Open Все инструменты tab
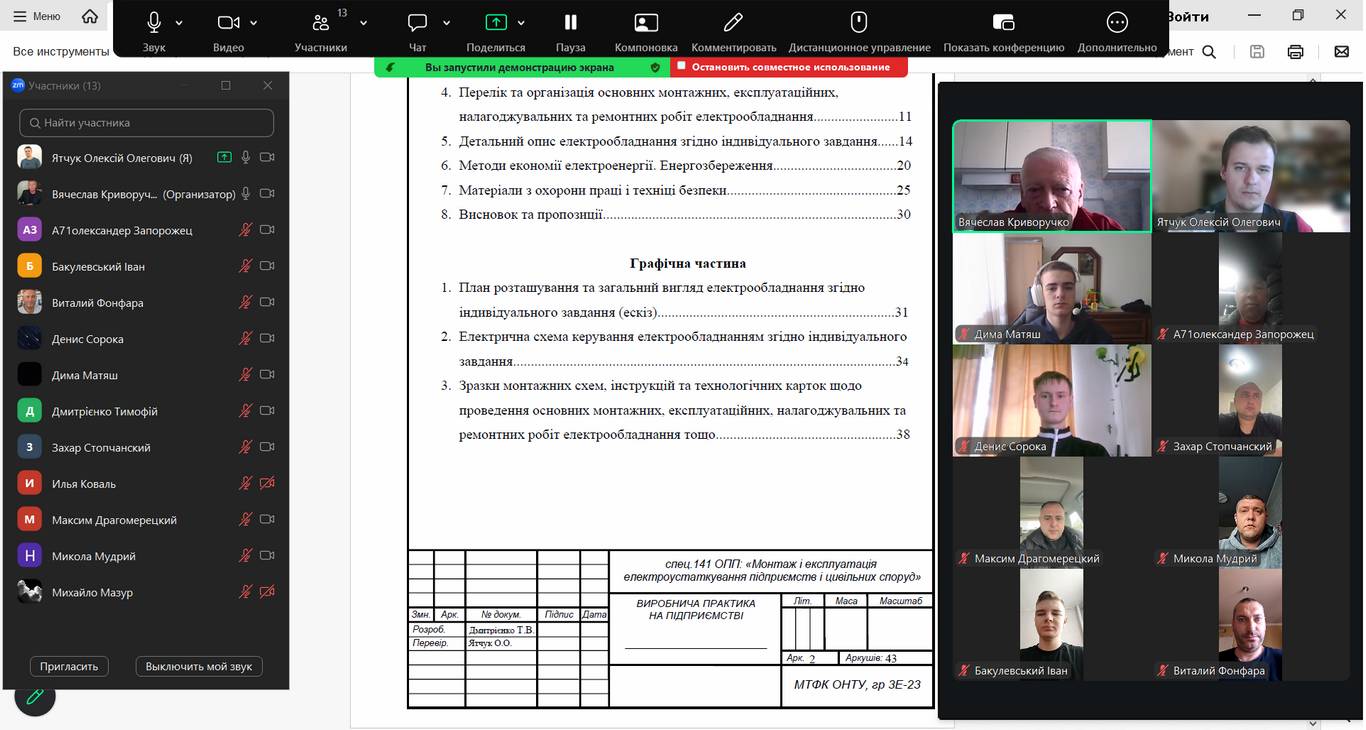The width and height of the screenshot is (1366, 730). (60, 51)
